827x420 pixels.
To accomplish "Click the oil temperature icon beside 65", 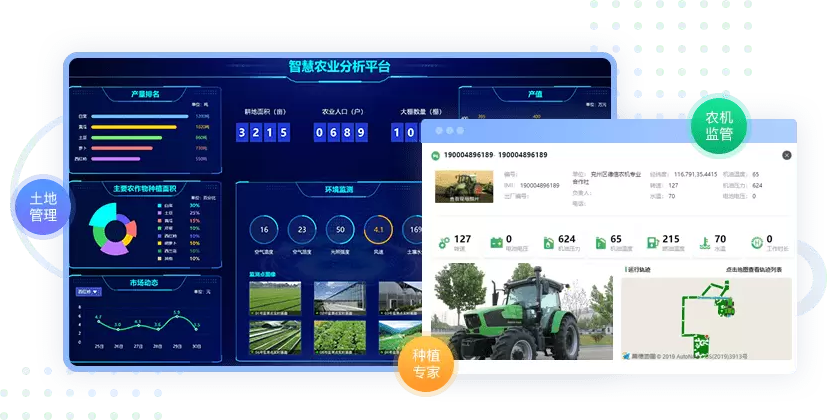I will pos(599,242).
